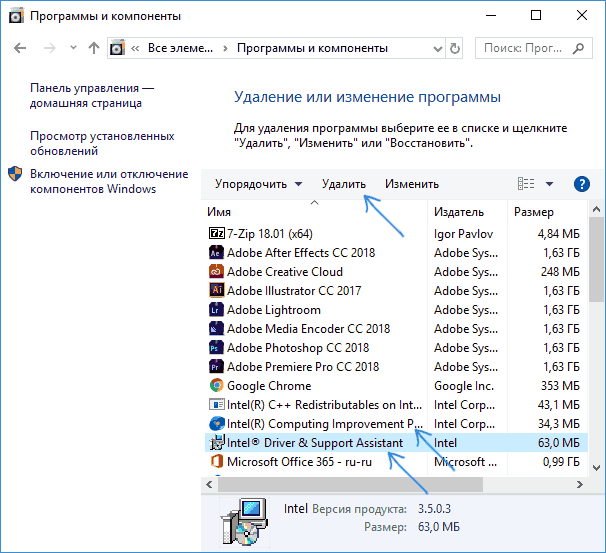Click the Windows features shield icon
Image resolution: width=606 pixels, height=553 pixels.
point(15,174)
